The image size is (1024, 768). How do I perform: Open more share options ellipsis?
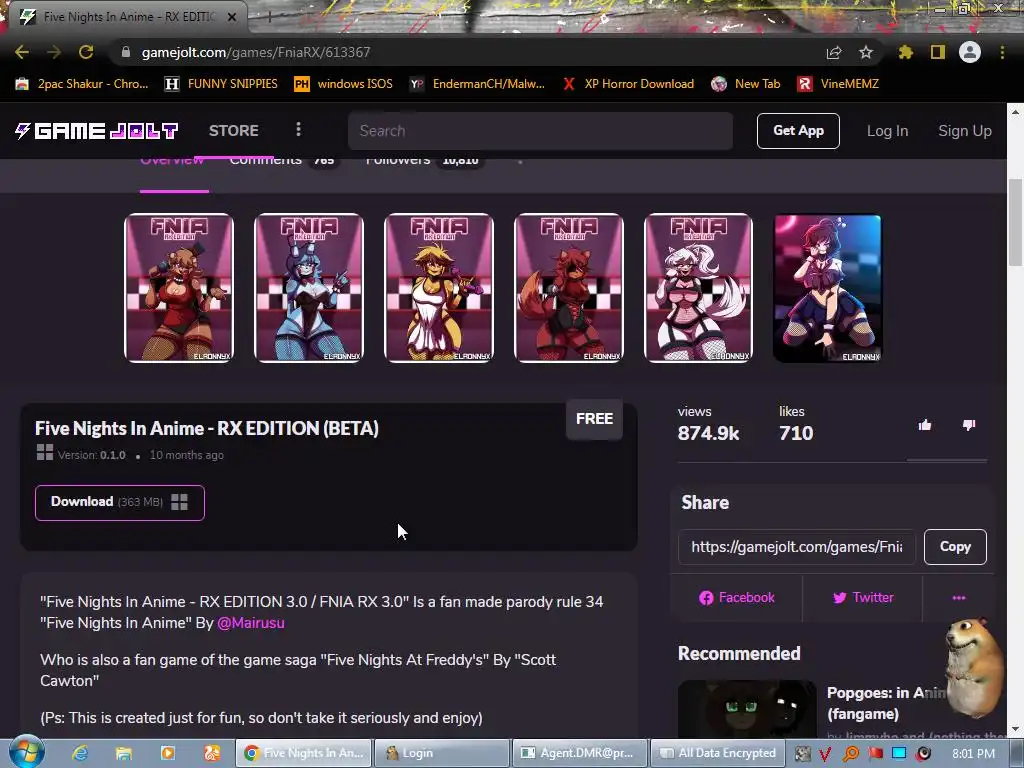(959, 598)
